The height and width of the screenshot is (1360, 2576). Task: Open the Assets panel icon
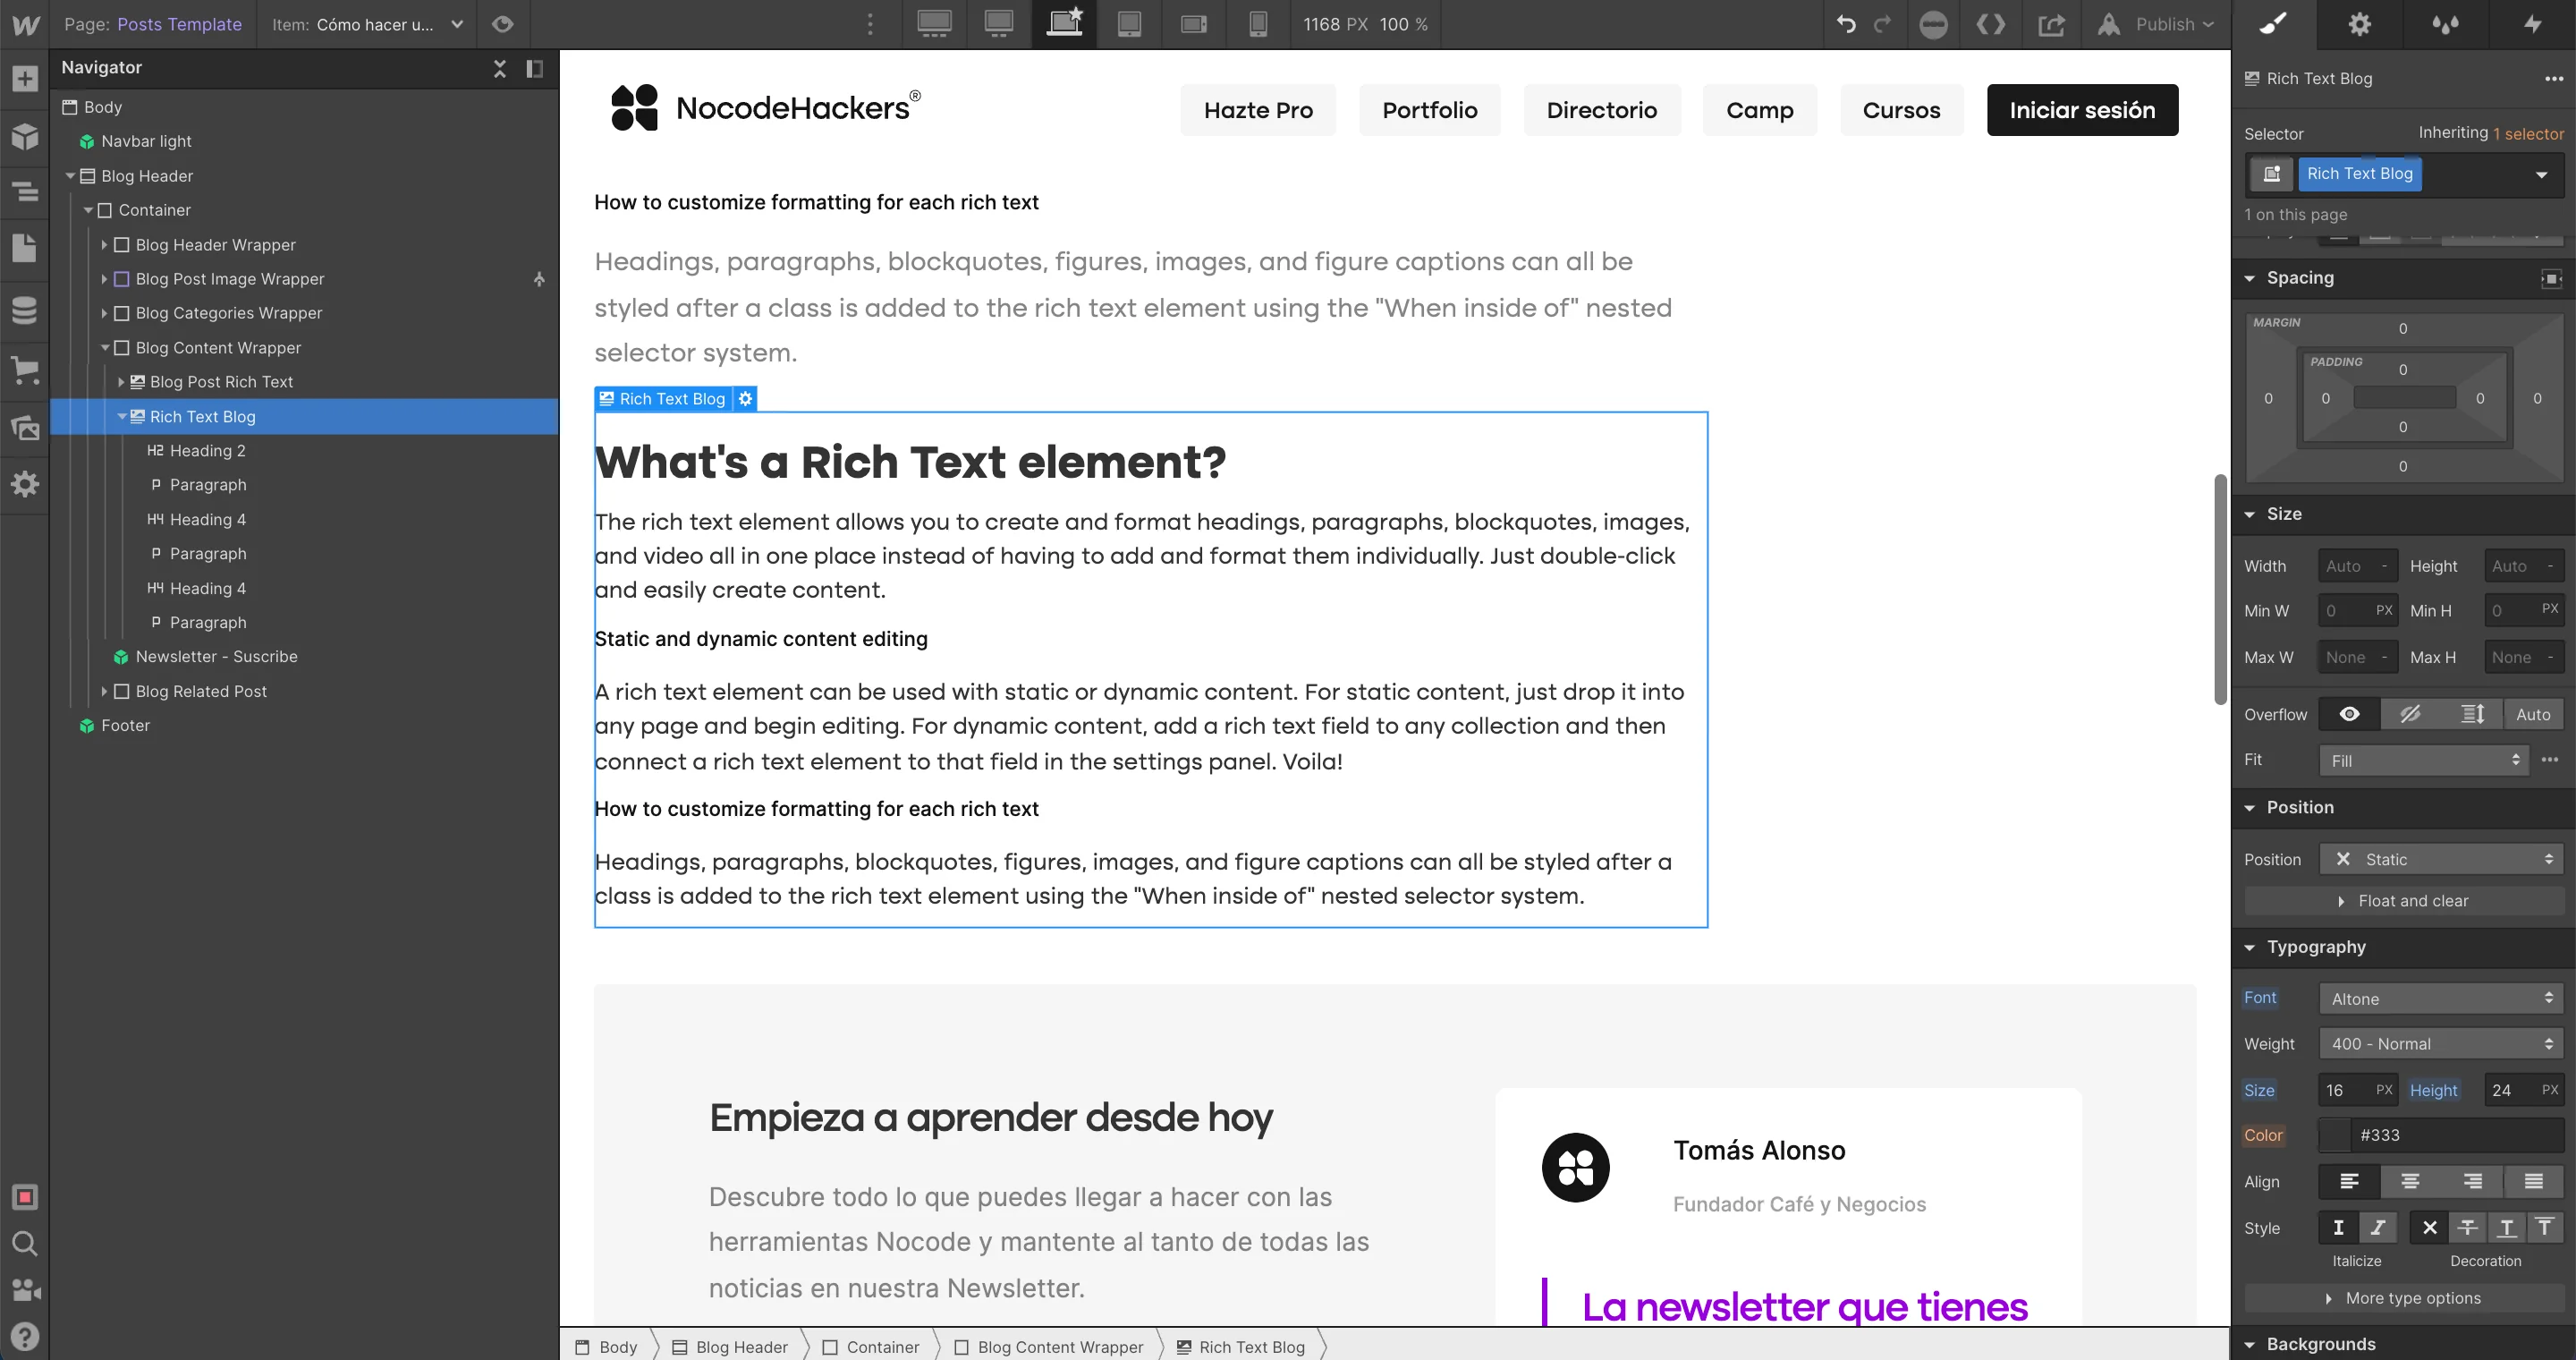tap(24, 428)
